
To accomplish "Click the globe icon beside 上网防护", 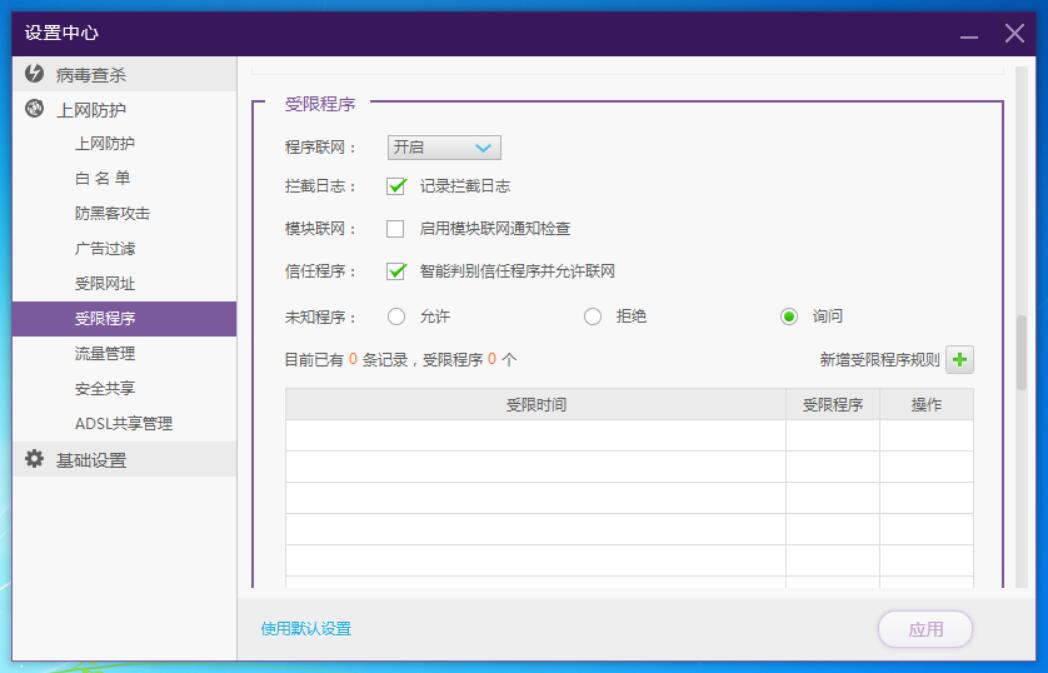I will pos(34,108).
